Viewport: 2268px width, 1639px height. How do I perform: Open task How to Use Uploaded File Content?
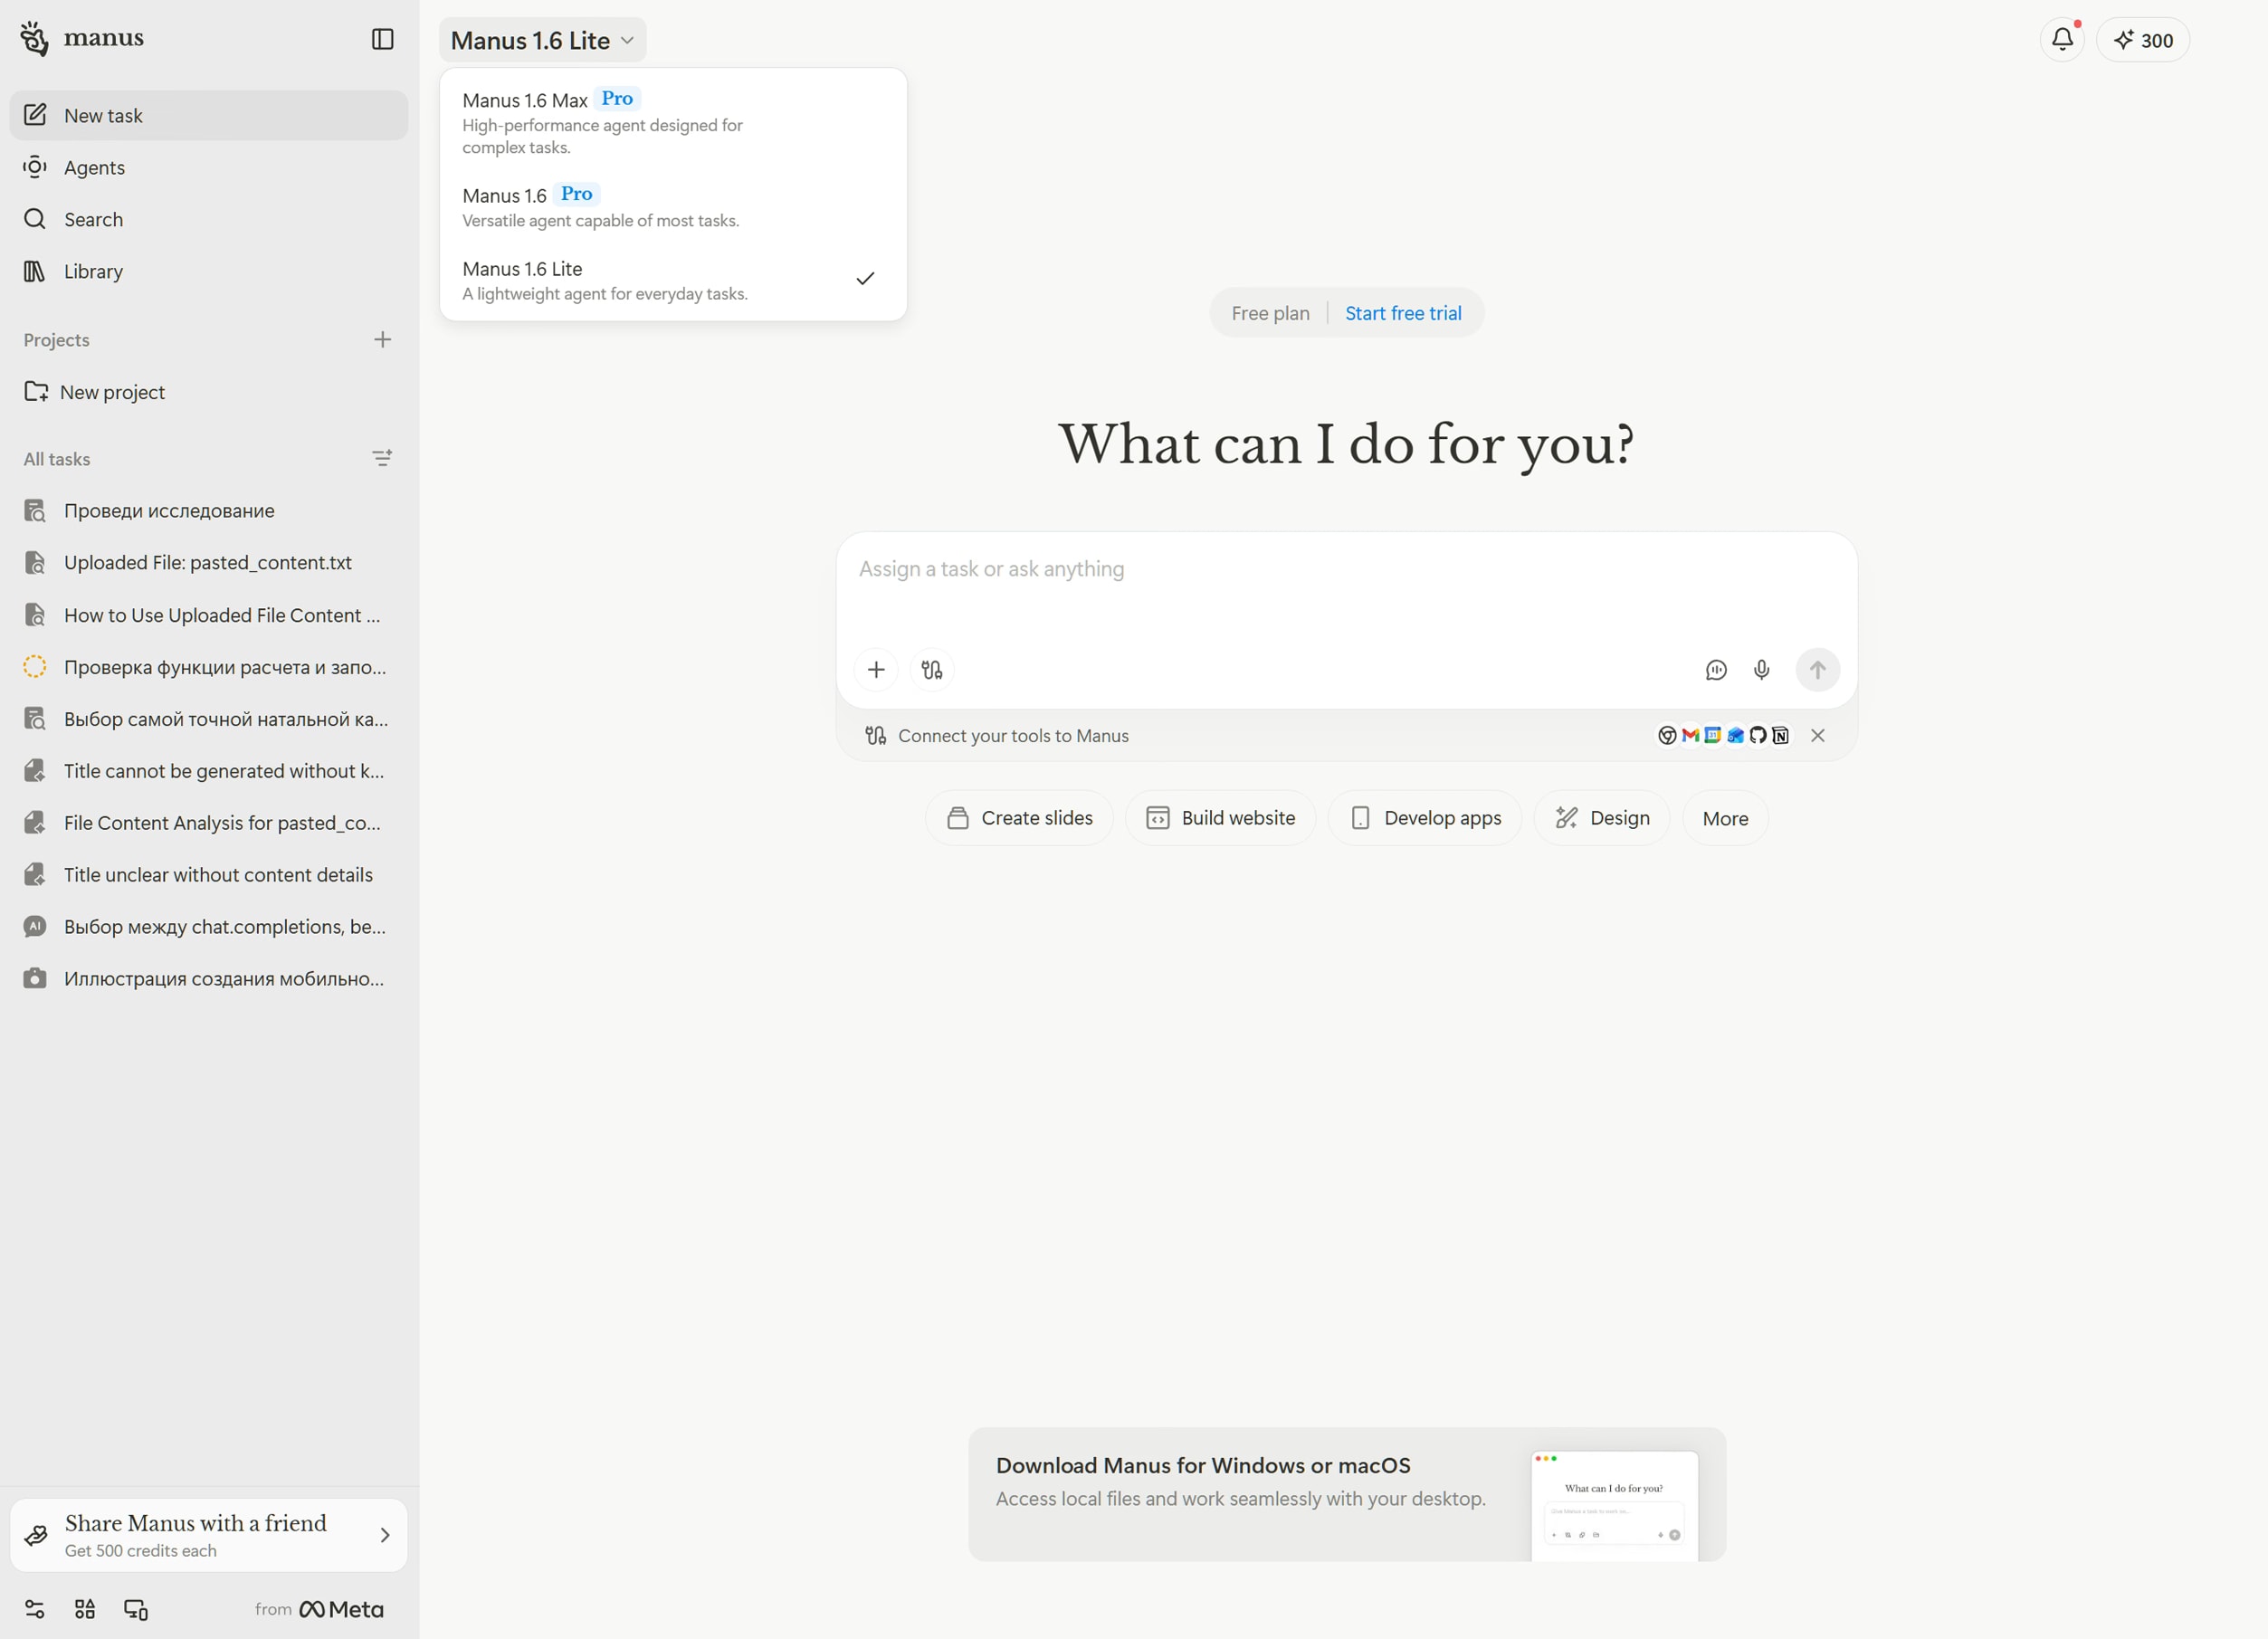(209, 615)
